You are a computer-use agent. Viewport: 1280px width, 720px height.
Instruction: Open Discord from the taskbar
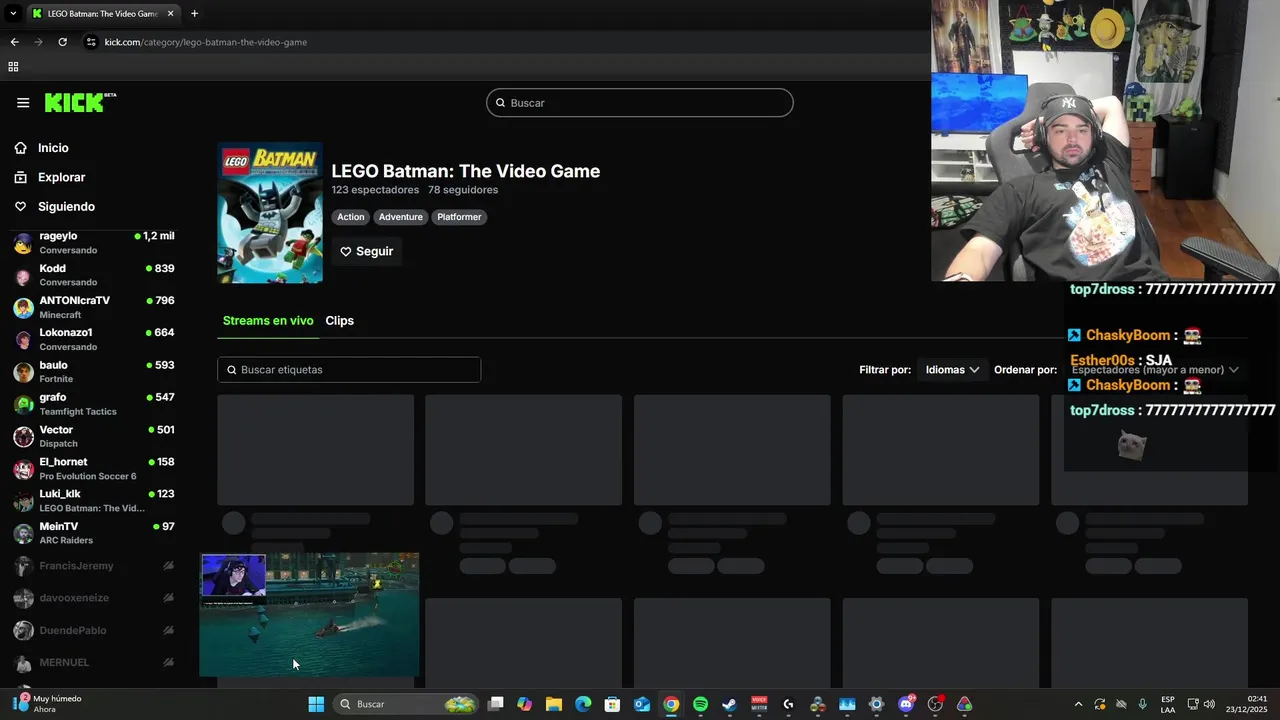(x=906, y=704)
